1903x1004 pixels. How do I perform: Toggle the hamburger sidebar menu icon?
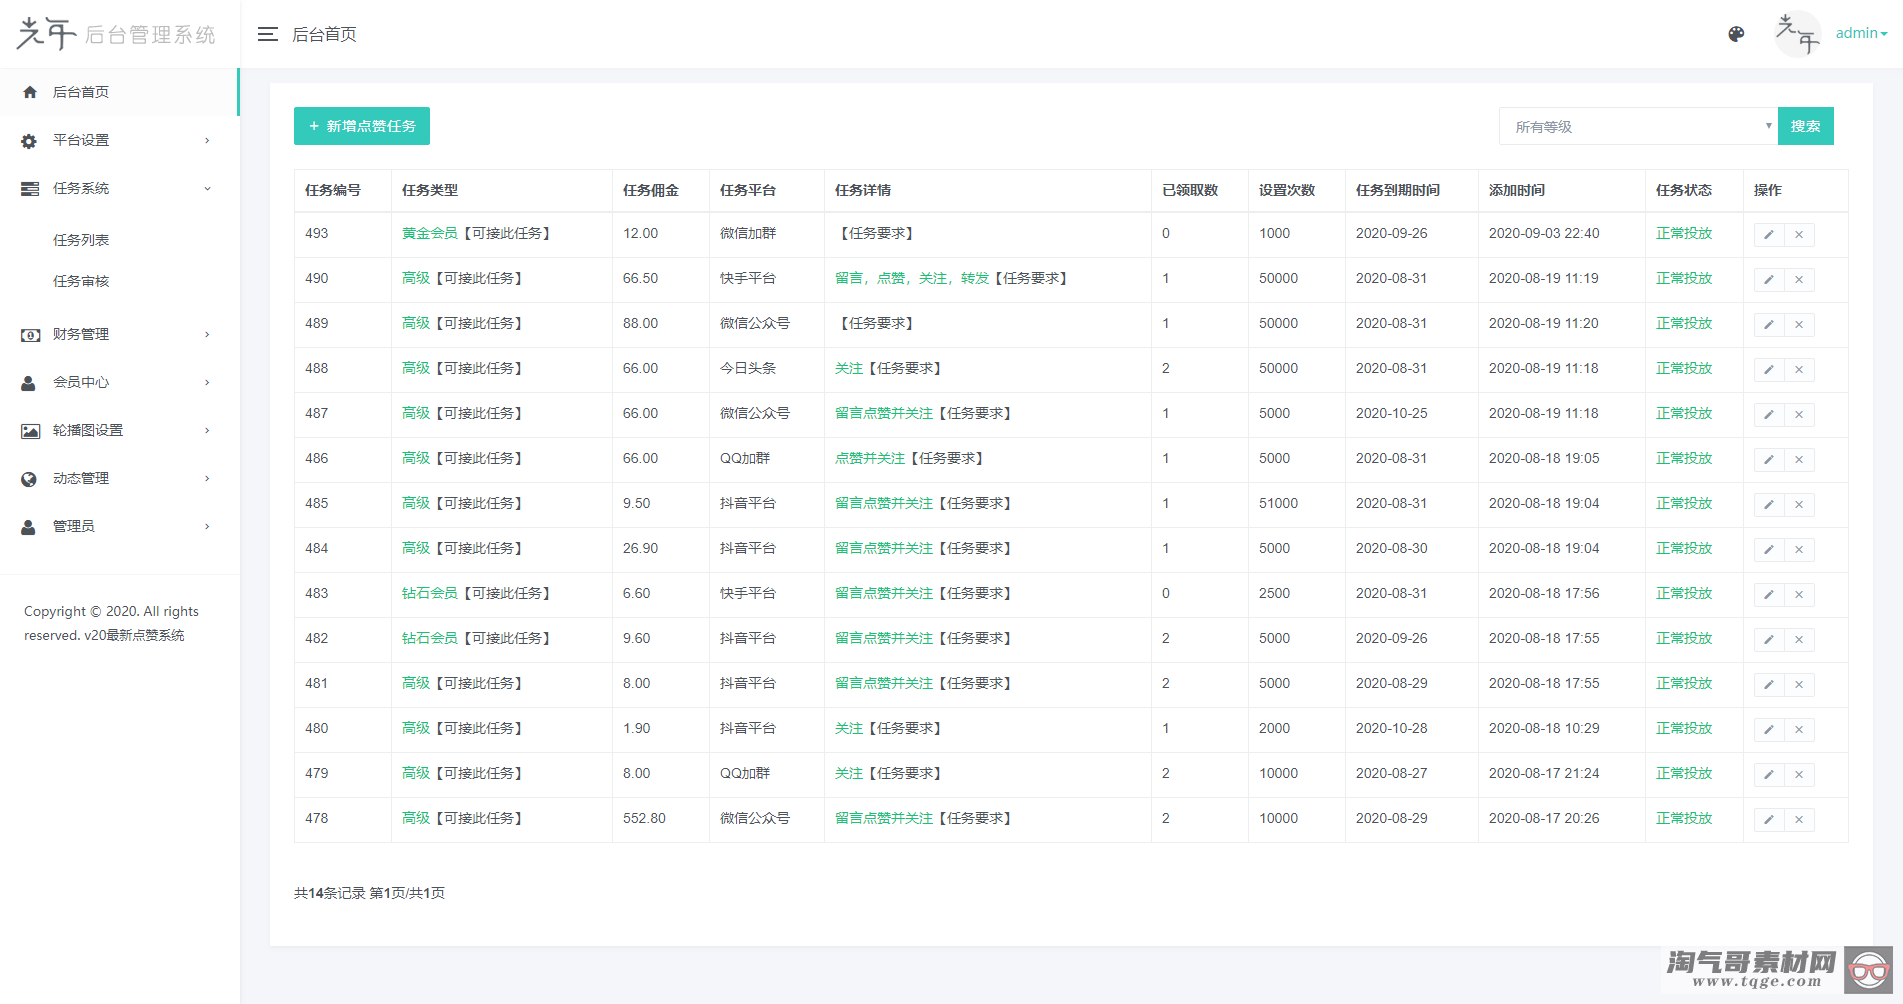click(x=267, y=34)
